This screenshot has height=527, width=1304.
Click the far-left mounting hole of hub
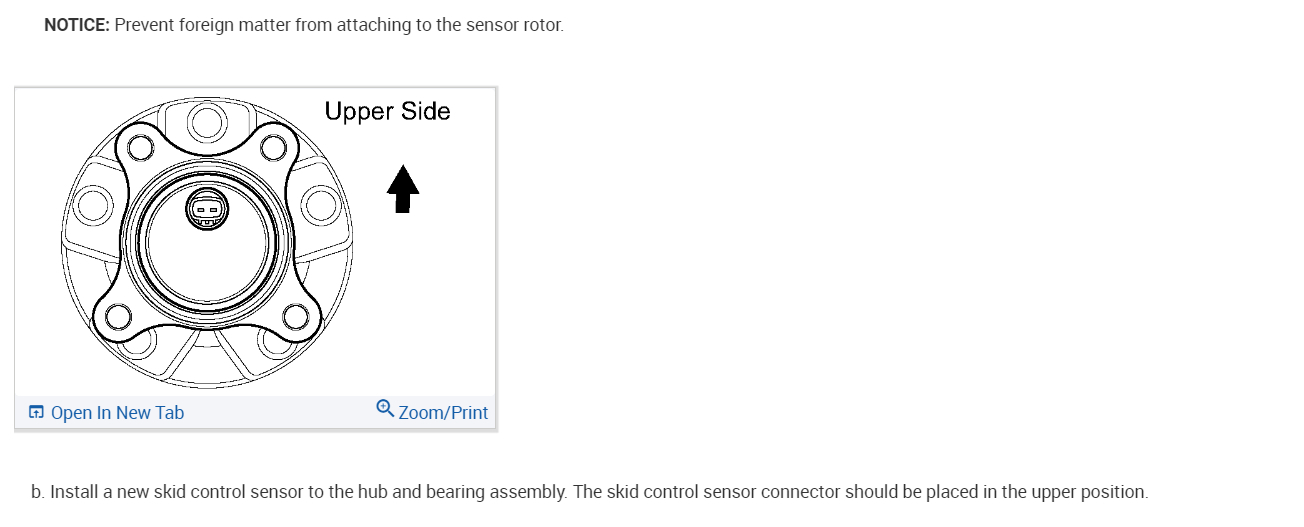[x=92, y=208]
